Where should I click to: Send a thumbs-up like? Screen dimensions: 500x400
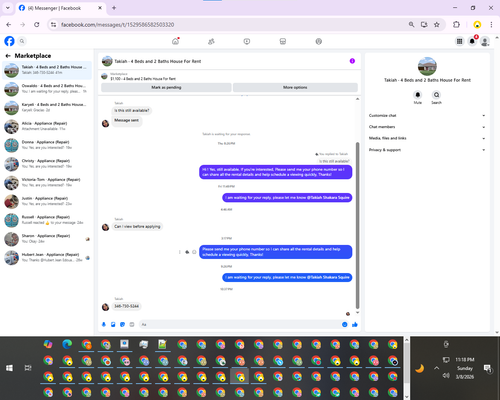pos(355,324)
